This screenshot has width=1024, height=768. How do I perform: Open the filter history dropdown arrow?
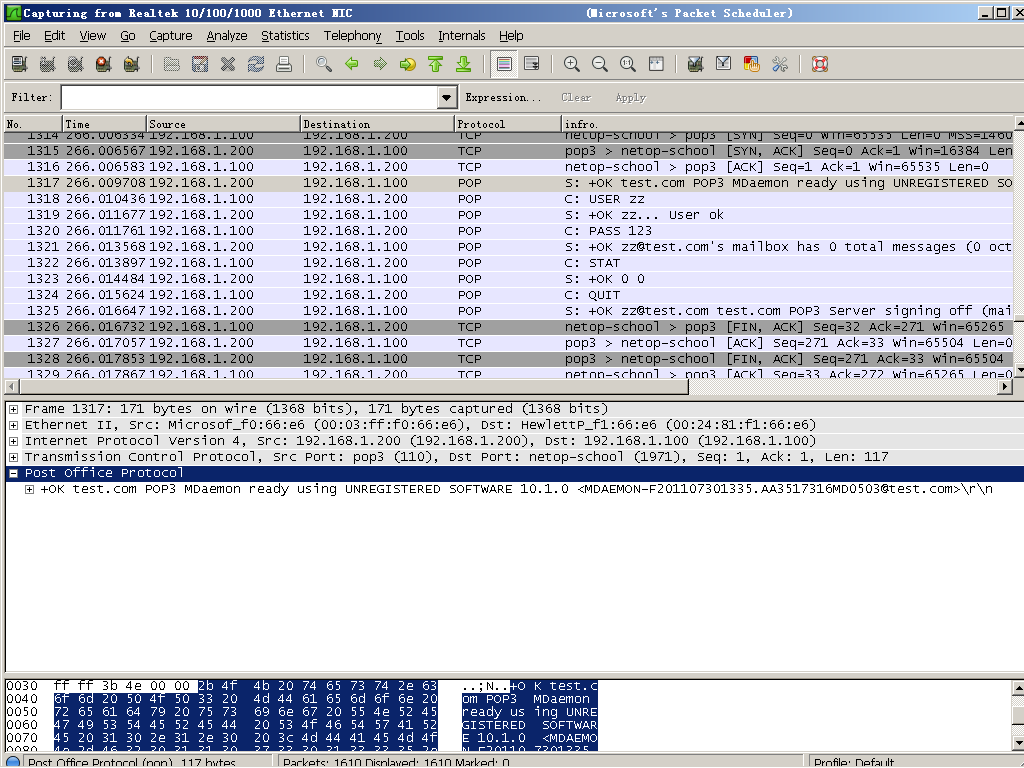coord(447,98)
